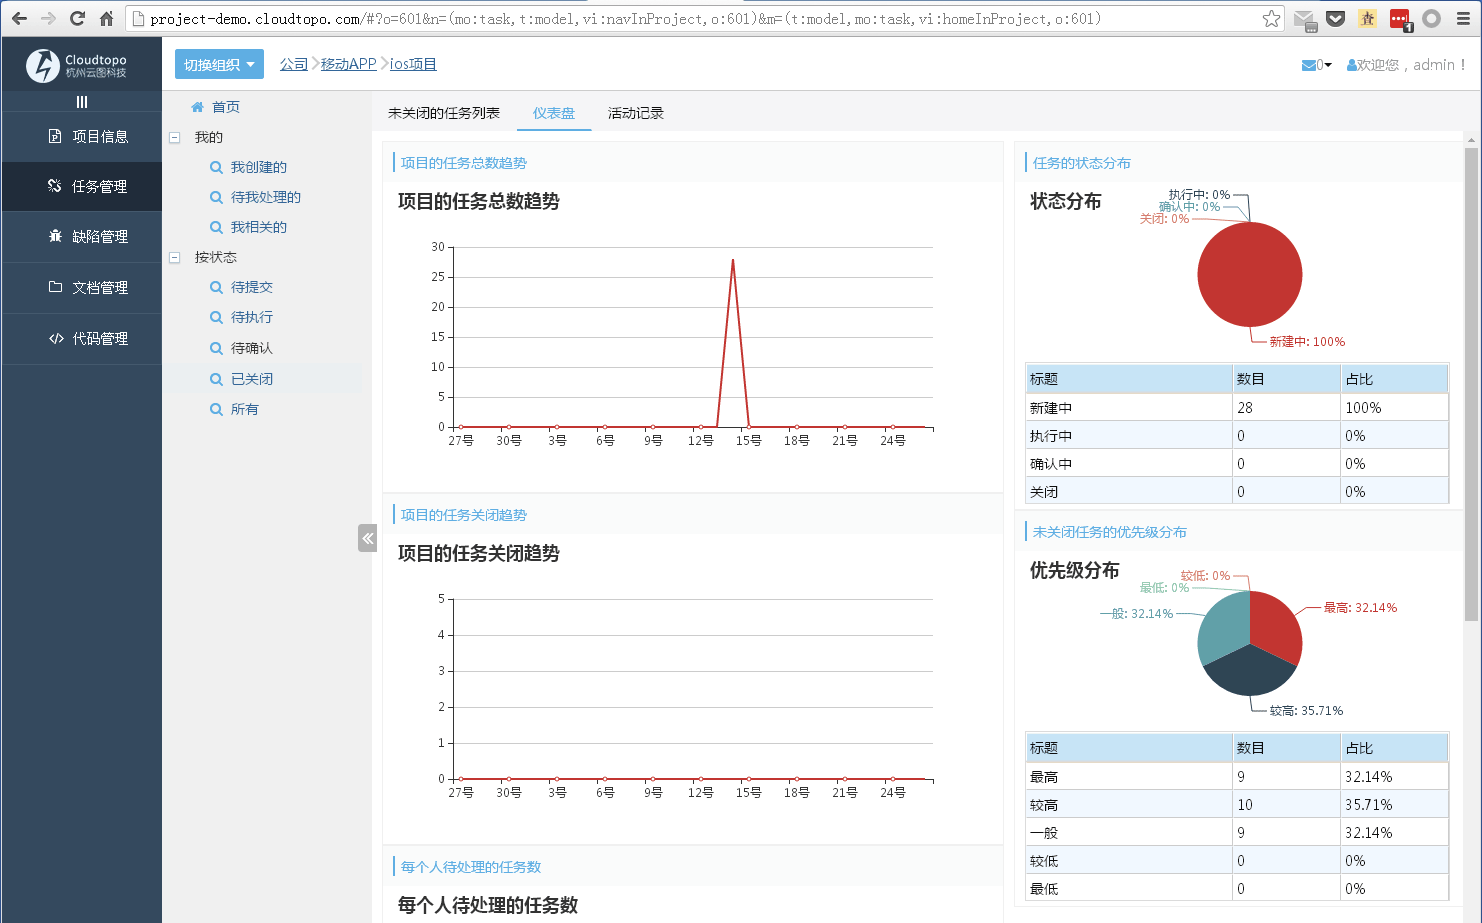Open 缺陷管理 bug section

[82, 236]
